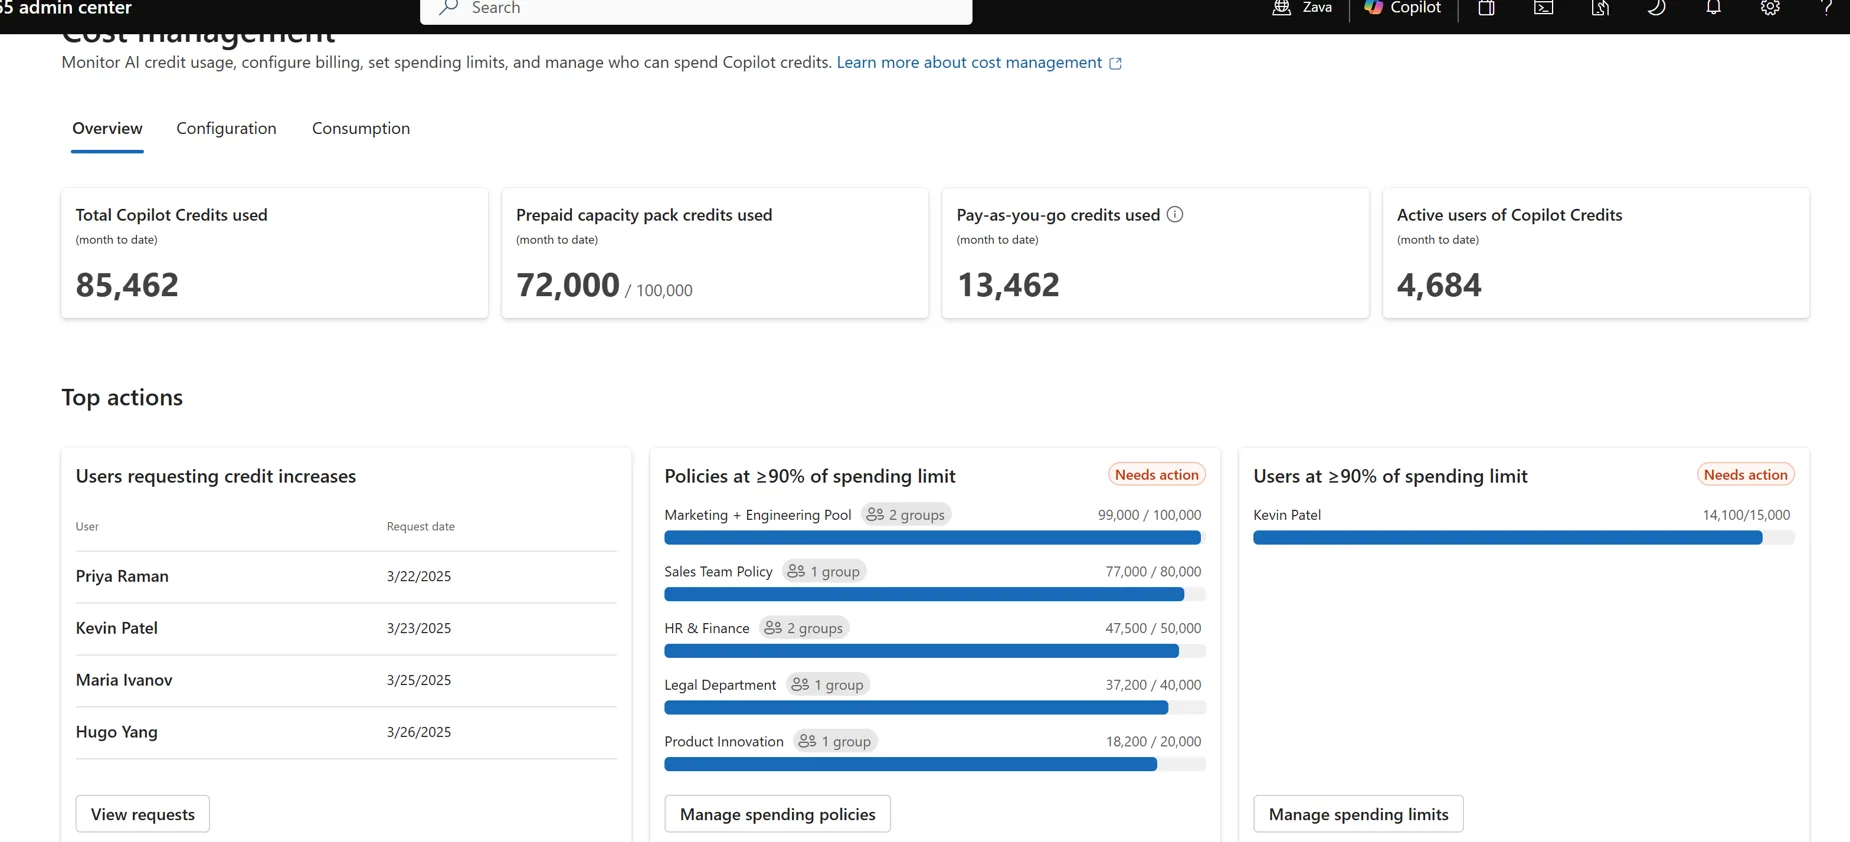
Task: Click the 37,200 / 40,000 usage value
Action: [x=1154, y=685]
